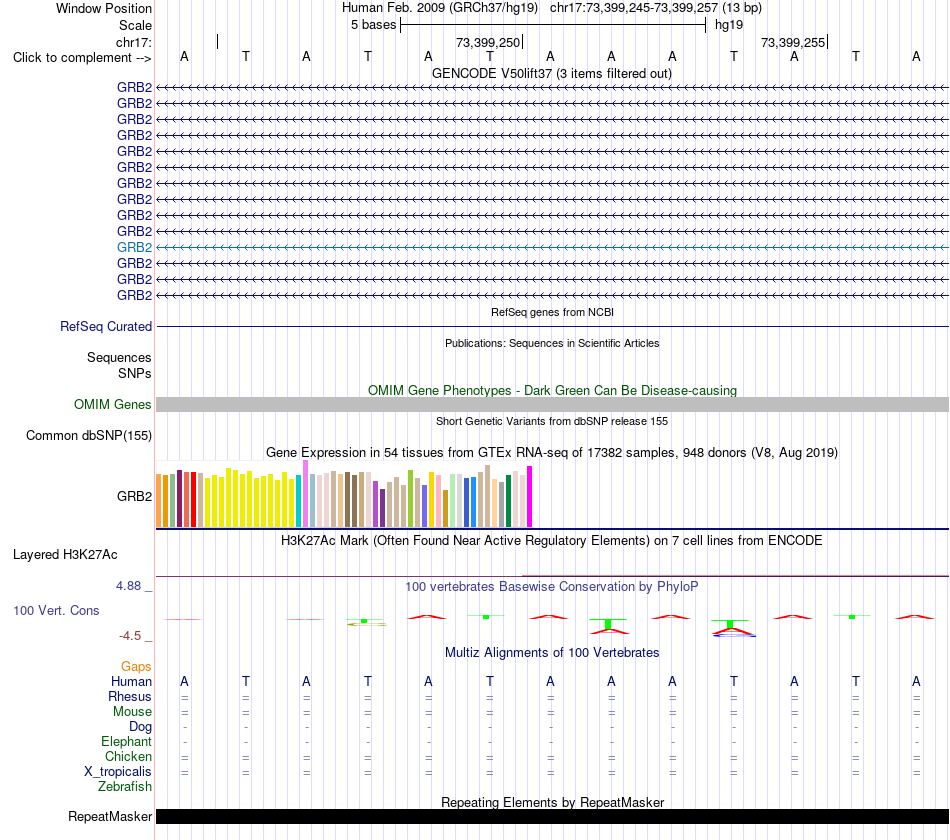The width and height of the screenshot is (950, 840).
Task: Click the Dog species label
Action: [x=141, y=727]
